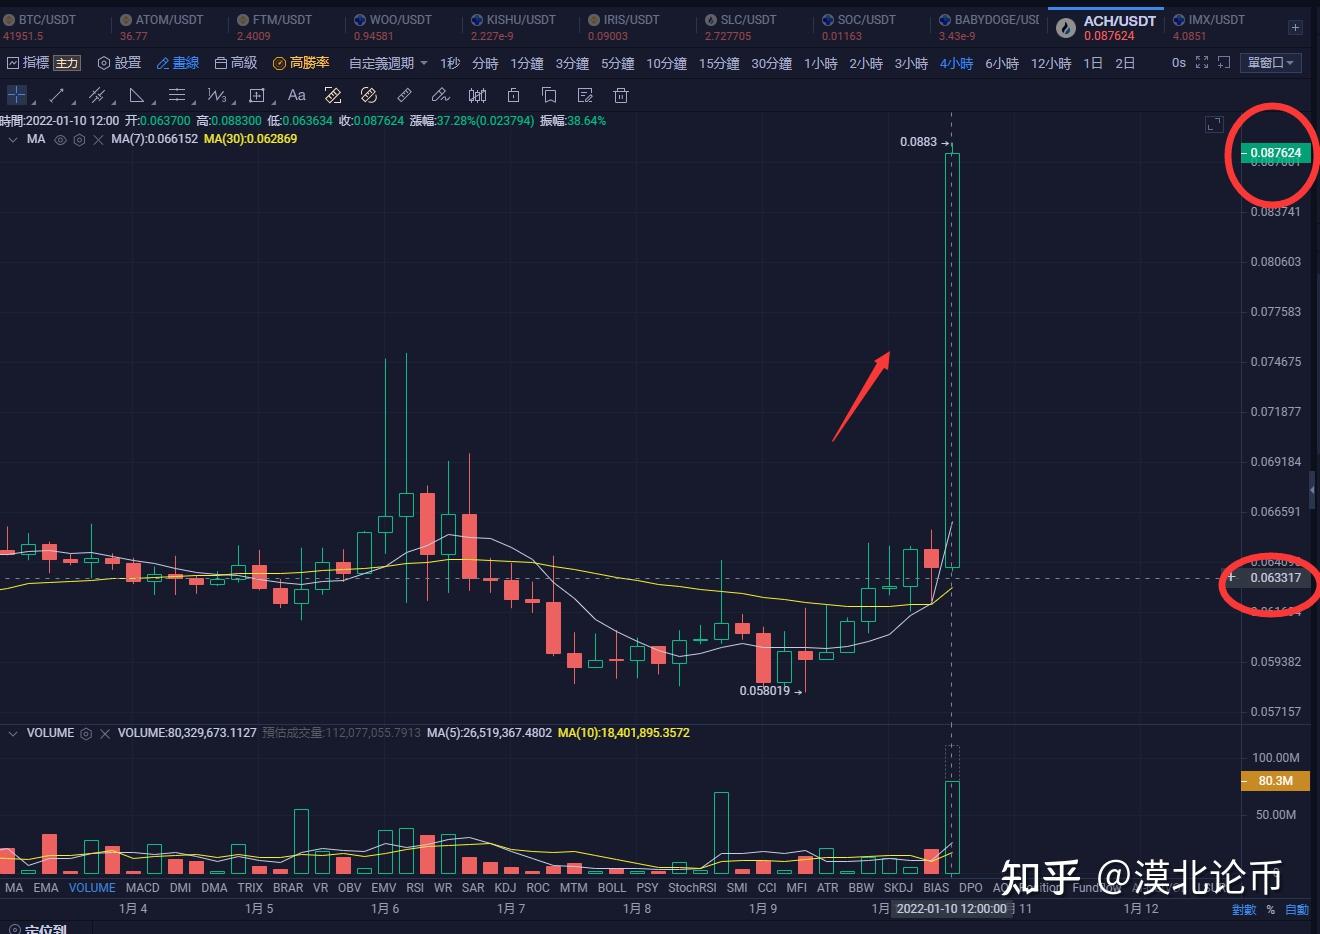Viewport: 1320px width, 934px height.
Task: Select the Elliott wave drawing tool
Action: (217, 95)
